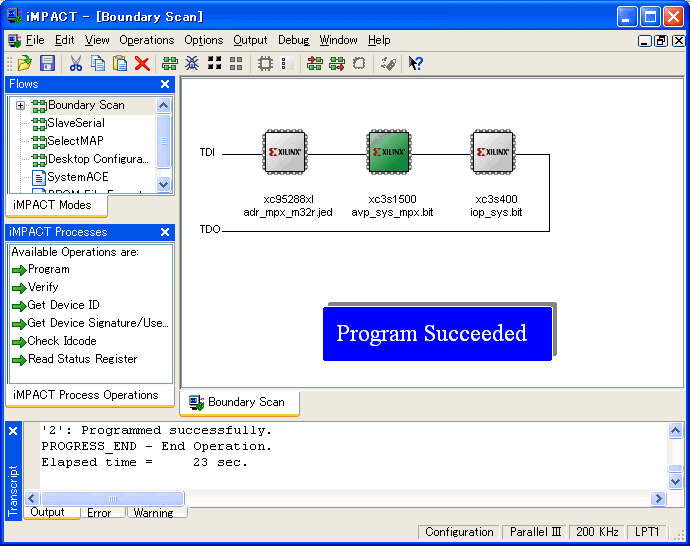Click the Open file toolbar icon
Image resolution: width=690 pixels, height=546 pixels.
(x=25, y=63)
